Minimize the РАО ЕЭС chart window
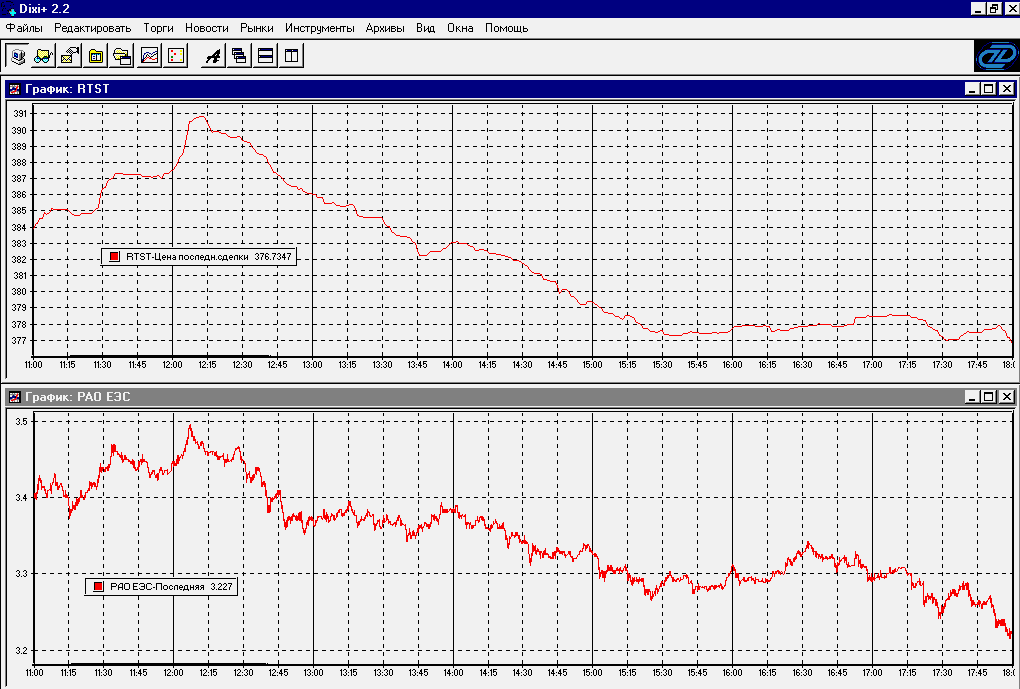This screenshot has height=689, width=1020. [973, 397]
